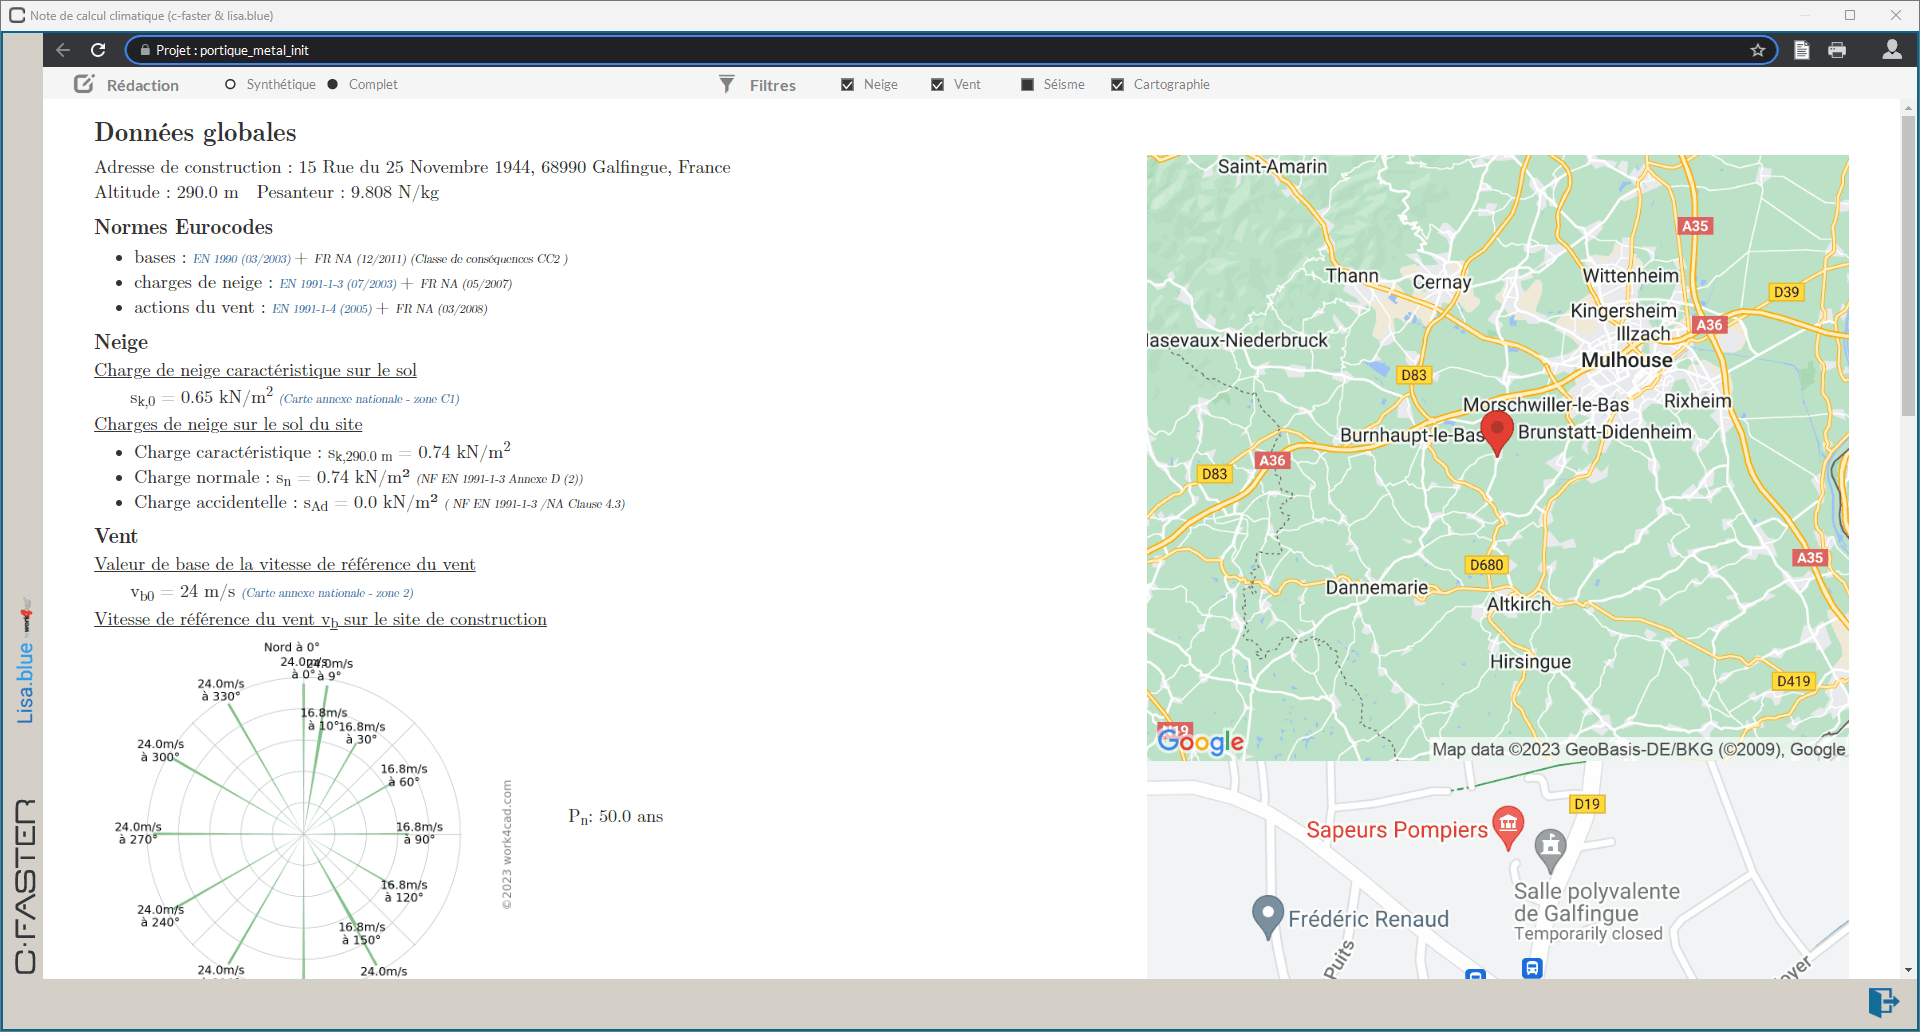
Task: Click the Salle polyvalente grey marker
Action: (x=1550, y=850)
